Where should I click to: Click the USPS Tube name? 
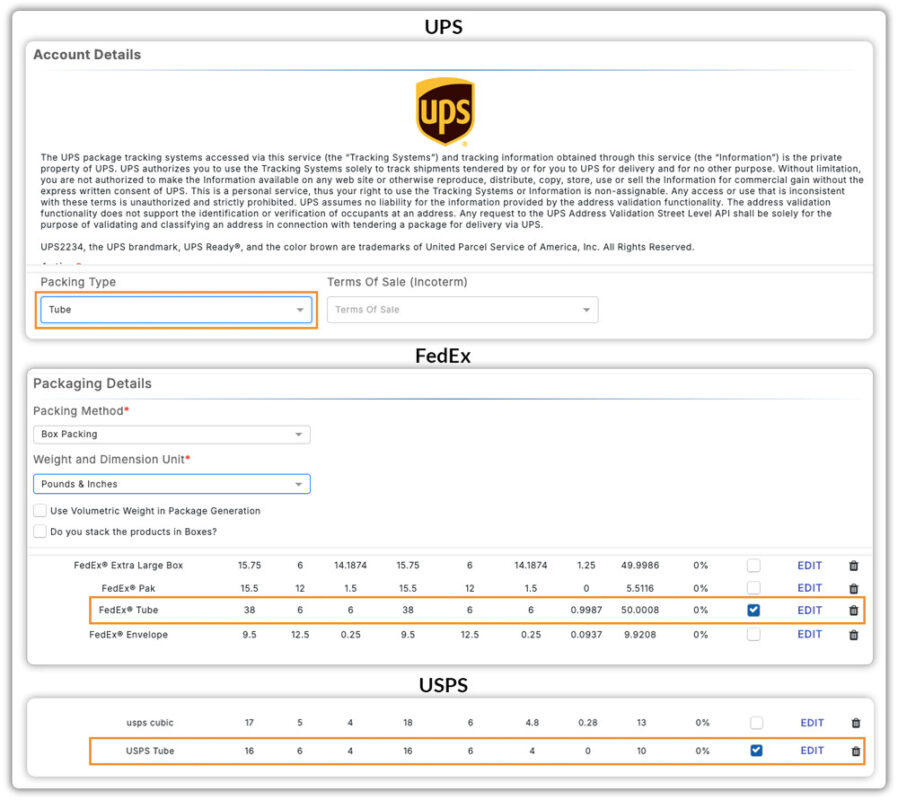(149, 751)
